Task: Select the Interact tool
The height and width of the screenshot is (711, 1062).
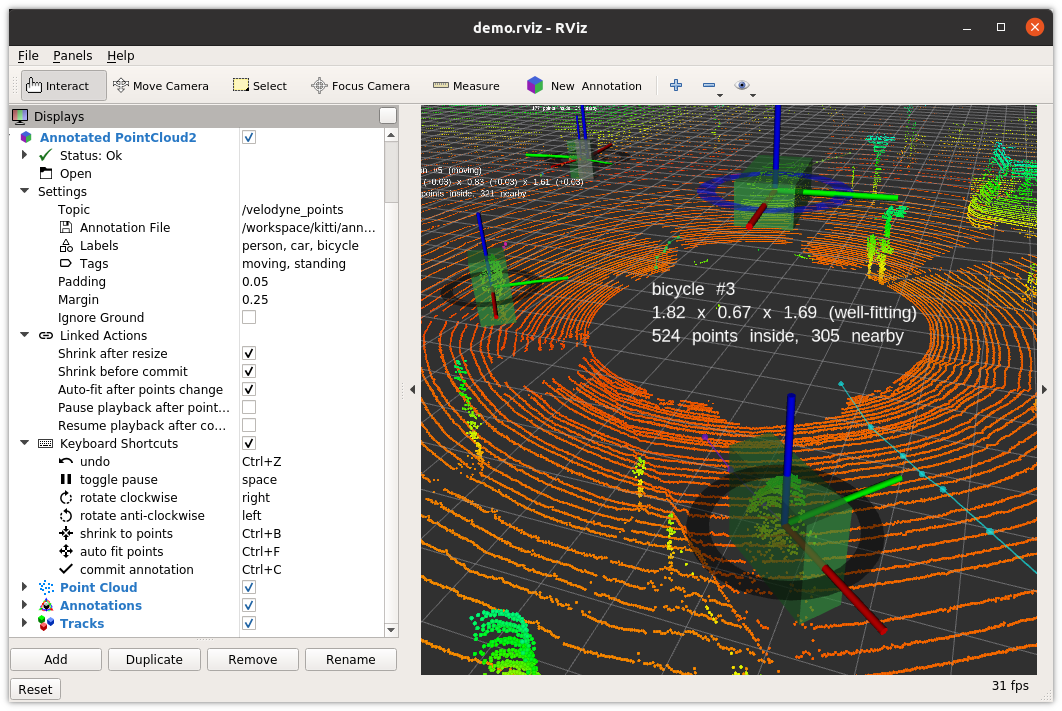Action: click(x=64, y=86)
